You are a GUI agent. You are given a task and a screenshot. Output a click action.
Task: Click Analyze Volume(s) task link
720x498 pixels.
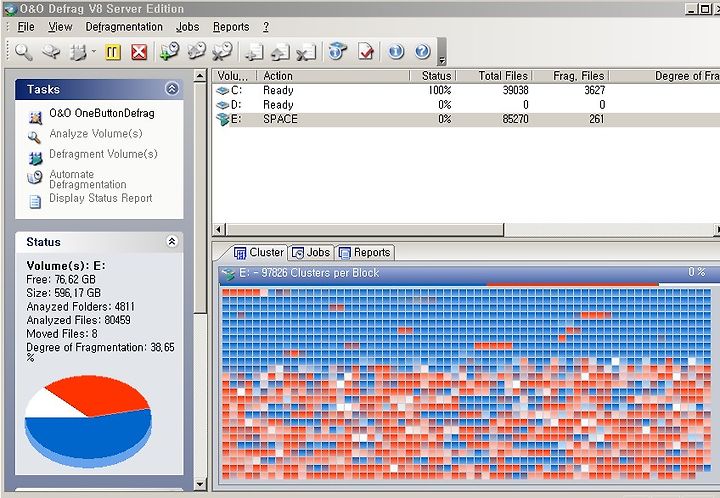[96, 134]
